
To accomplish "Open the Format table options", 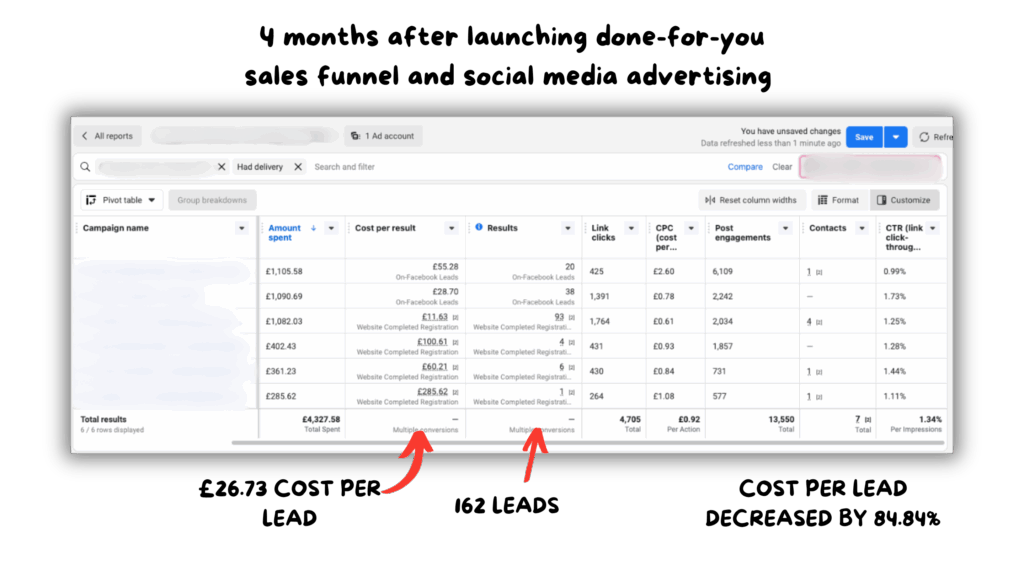I will [838, 200].
